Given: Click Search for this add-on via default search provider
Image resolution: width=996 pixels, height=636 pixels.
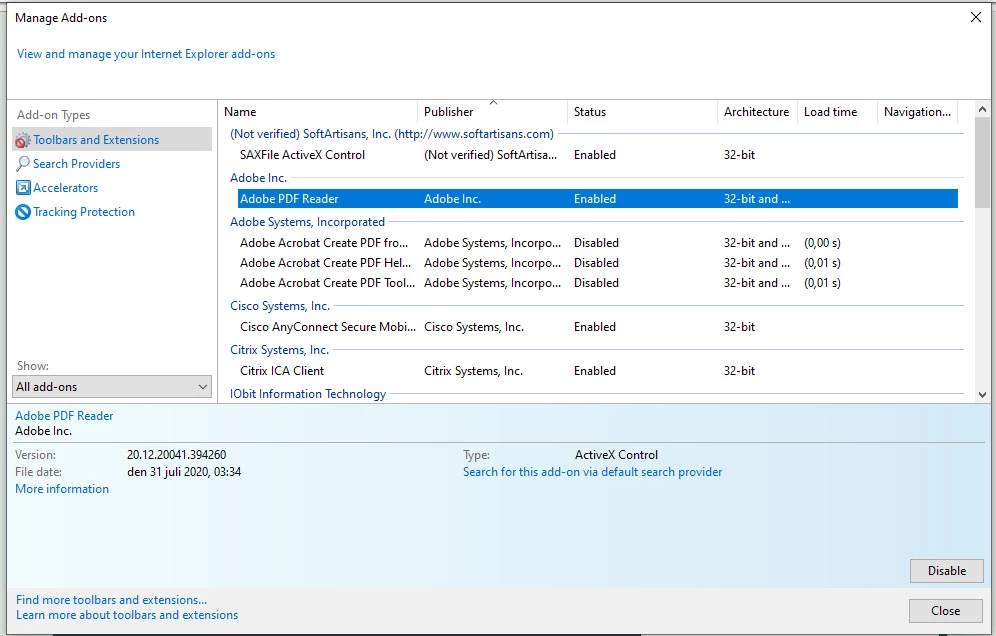Looking at the screenshot, I should (x=593, y=472).
